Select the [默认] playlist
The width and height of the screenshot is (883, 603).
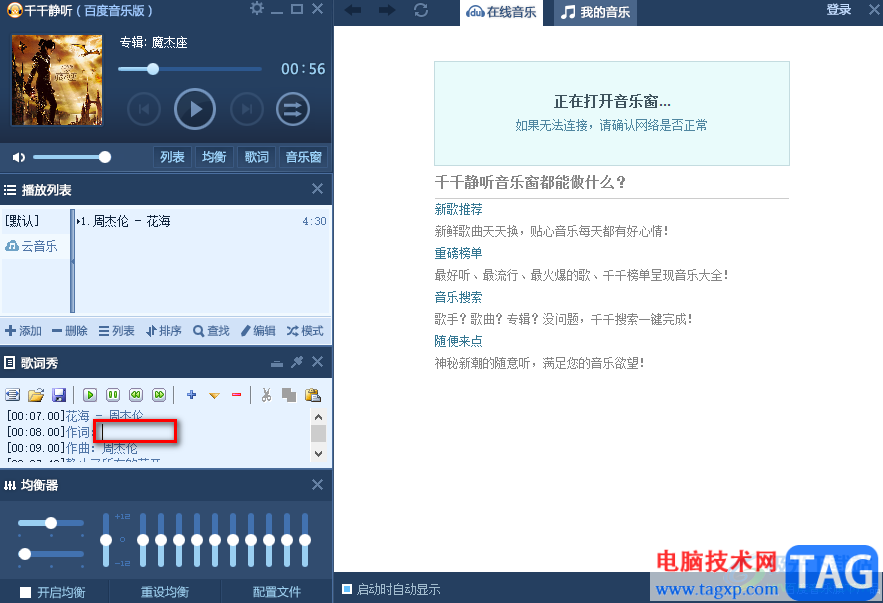22,221
